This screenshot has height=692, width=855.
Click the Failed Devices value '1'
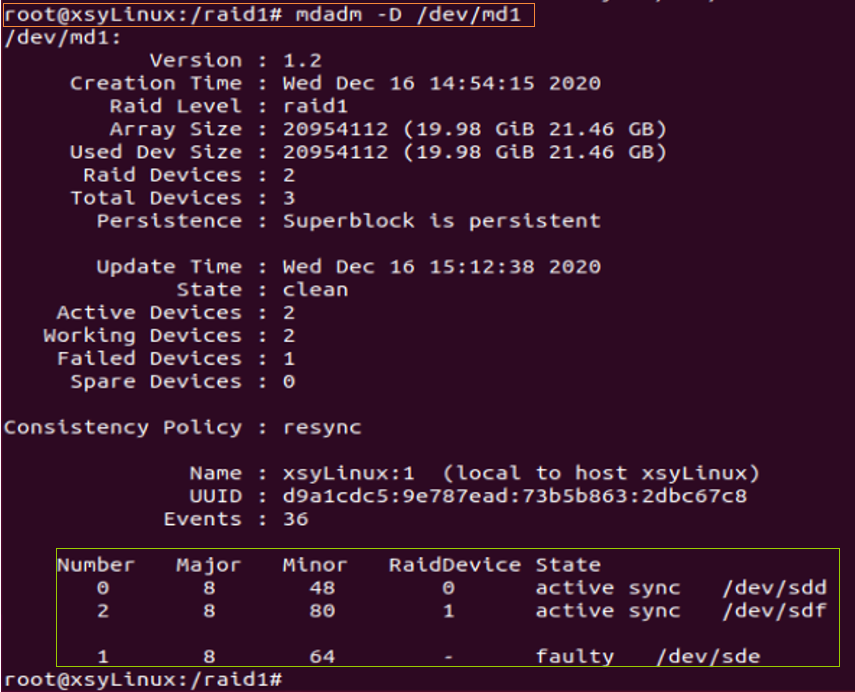click(x=289, y=359)
